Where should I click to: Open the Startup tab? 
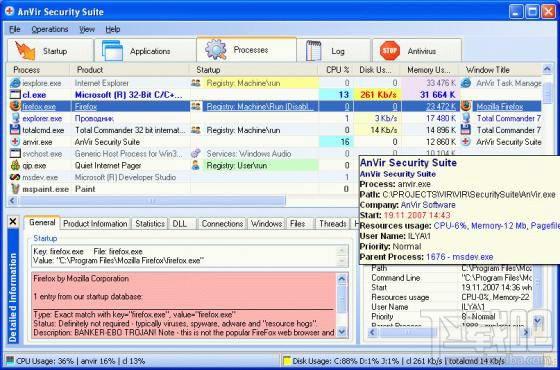[50, 51]
